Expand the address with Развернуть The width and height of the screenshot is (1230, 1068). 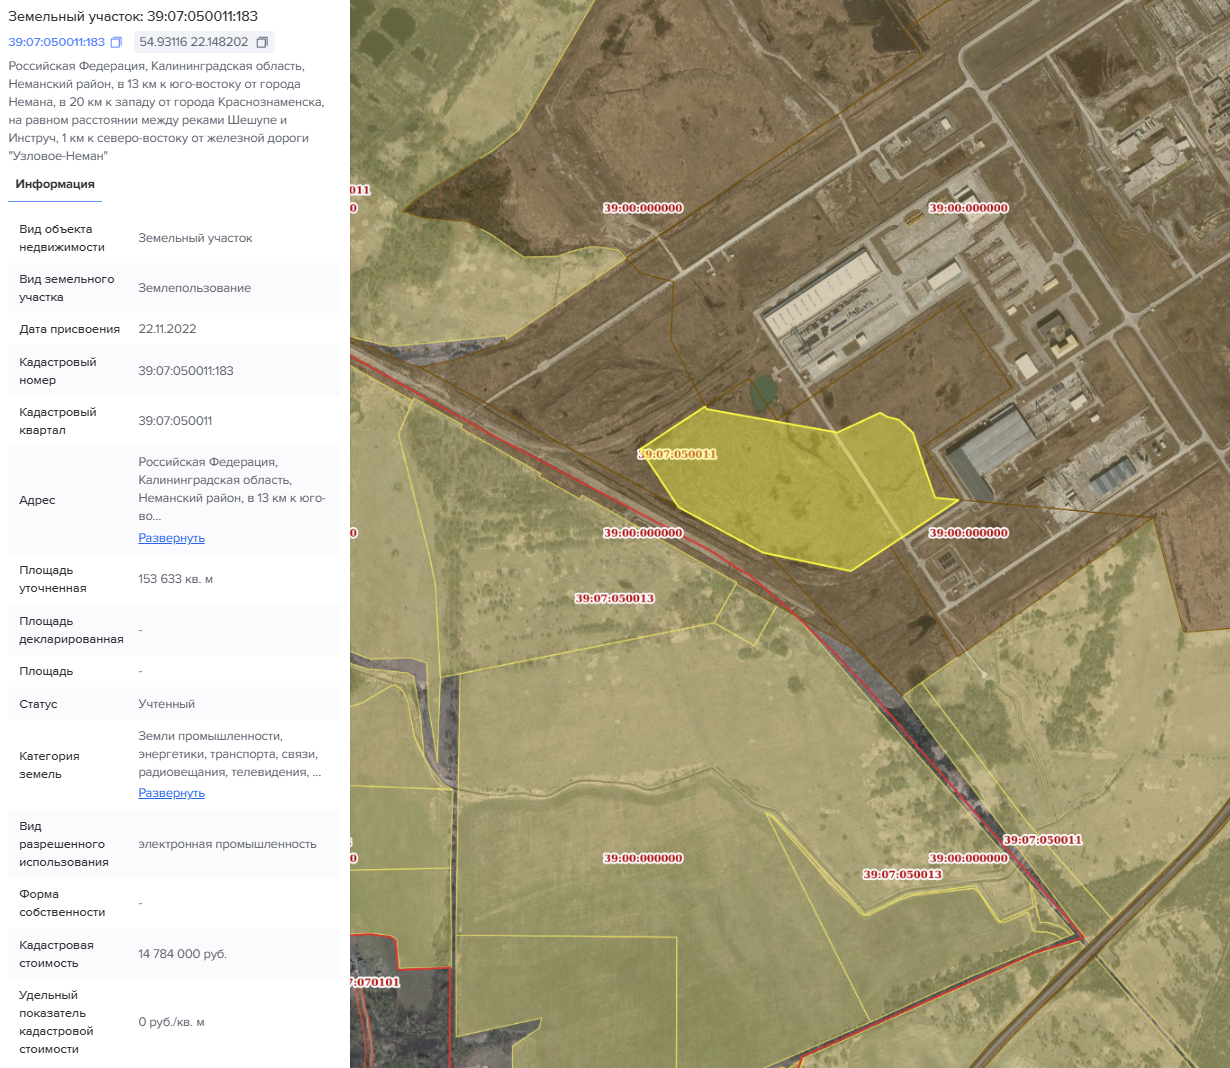point(171,538)
